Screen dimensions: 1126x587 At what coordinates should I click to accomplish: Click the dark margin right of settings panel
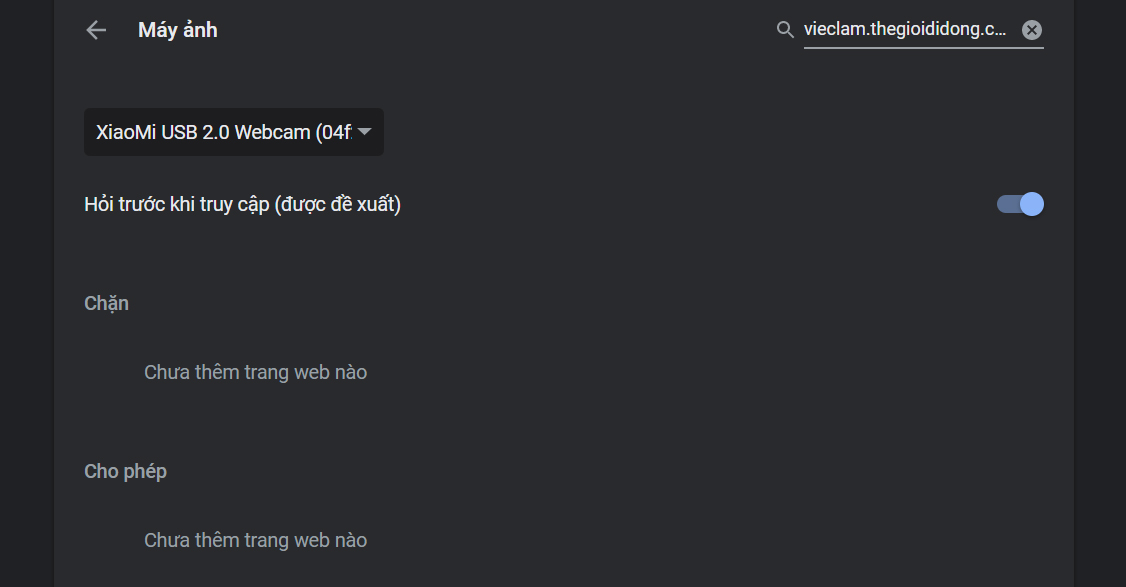(x=1100, y=293)
